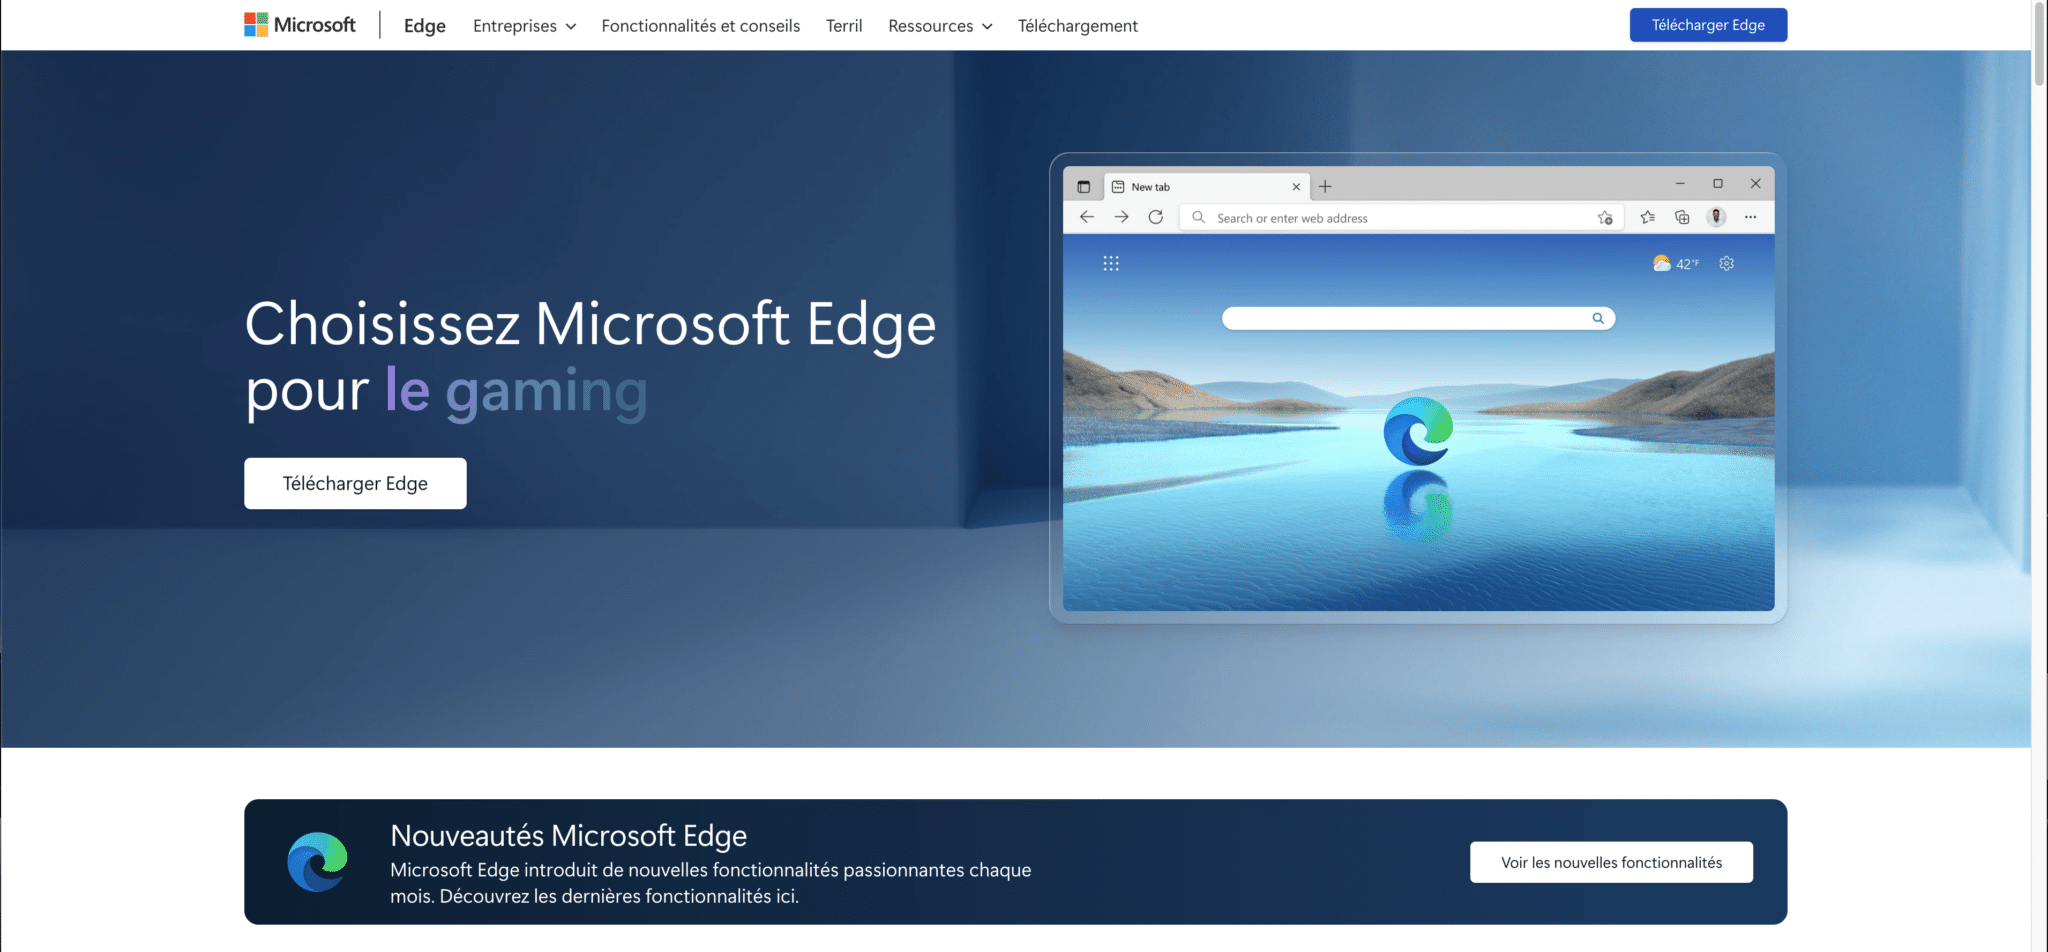Open the Settings and more ellipsis menu

[x=1751, y=217]
